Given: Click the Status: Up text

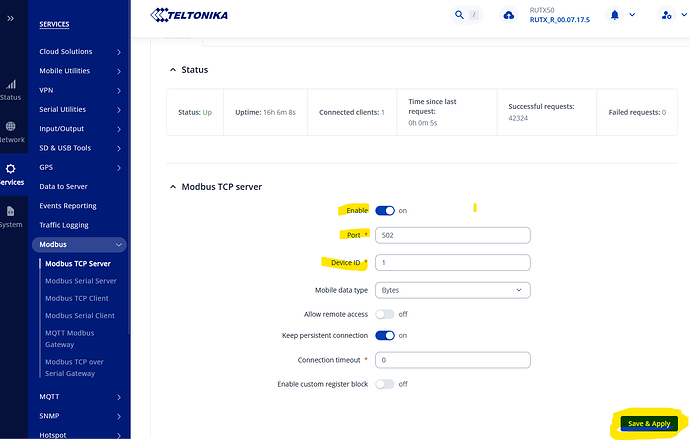Looking at the screenshot, I should [x=195, y=113].
